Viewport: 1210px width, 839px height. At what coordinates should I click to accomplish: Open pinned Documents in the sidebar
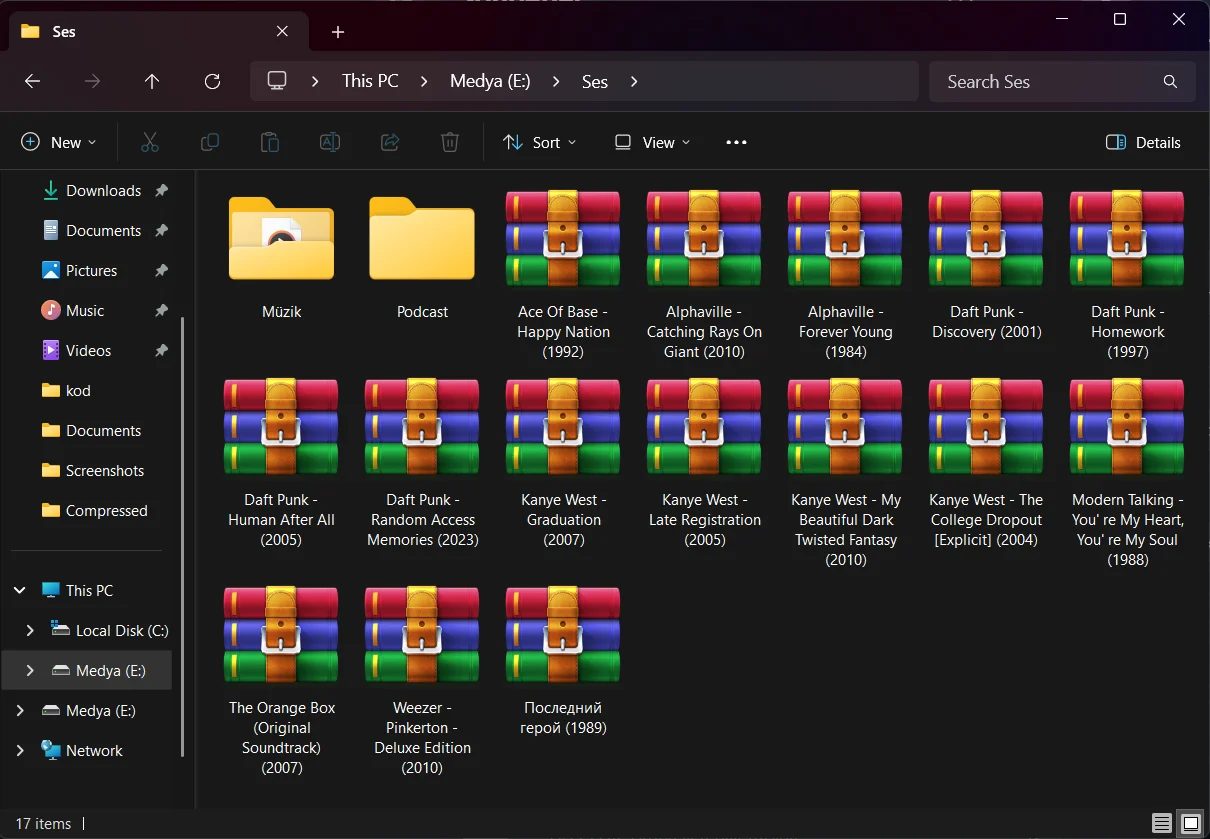(x=92, y=230)
